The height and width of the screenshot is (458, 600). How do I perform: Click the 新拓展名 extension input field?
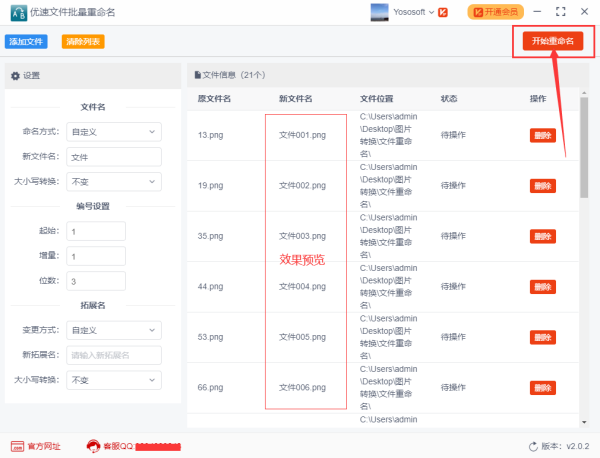pos(113,355)
